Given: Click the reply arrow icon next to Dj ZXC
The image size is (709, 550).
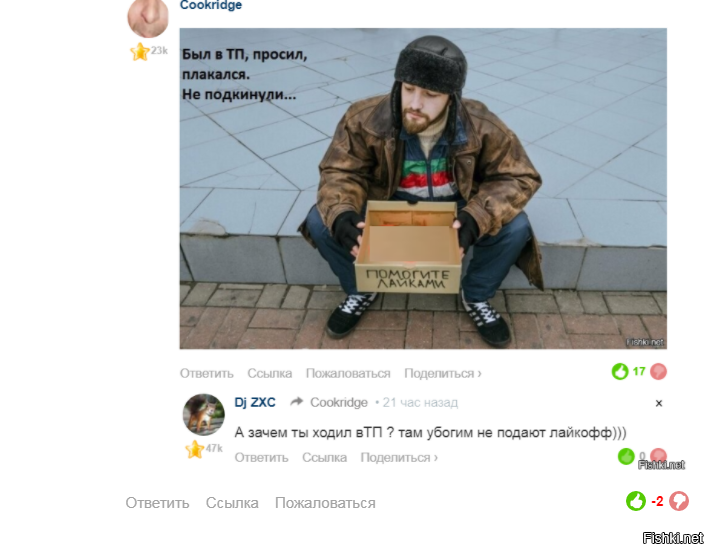Looking at the screenshot, I should coord(297,402).
